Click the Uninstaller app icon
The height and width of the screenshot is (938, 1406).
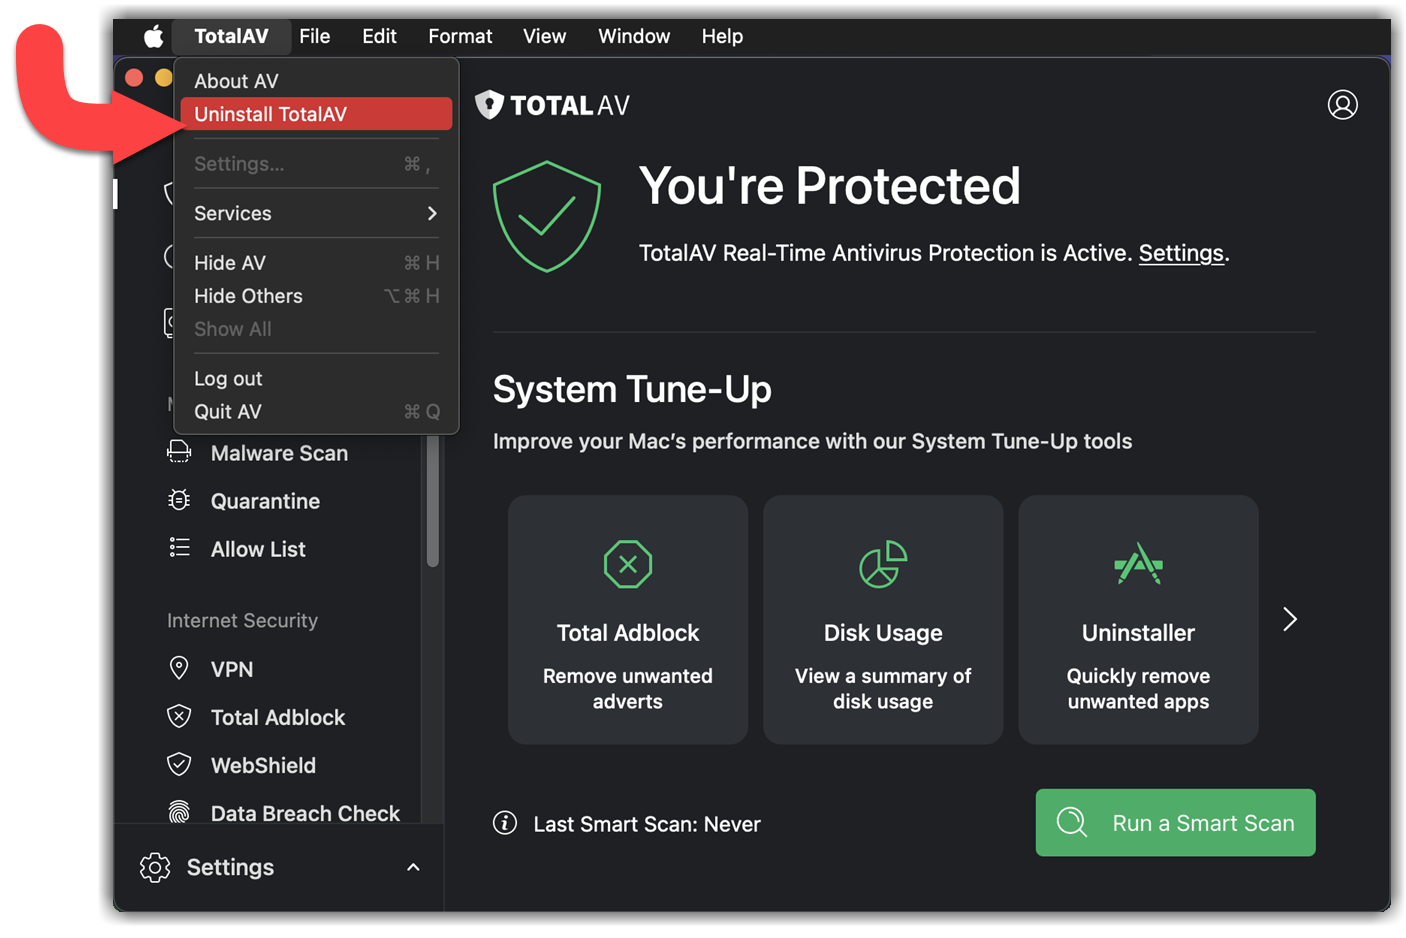tap(1137, 564)
